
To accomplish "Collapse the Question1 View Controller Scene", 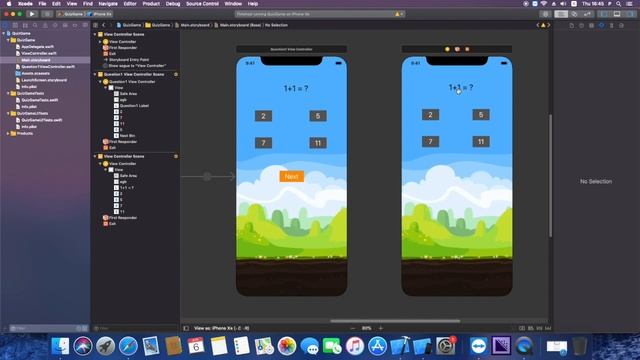I will click(x=95, y=74).
